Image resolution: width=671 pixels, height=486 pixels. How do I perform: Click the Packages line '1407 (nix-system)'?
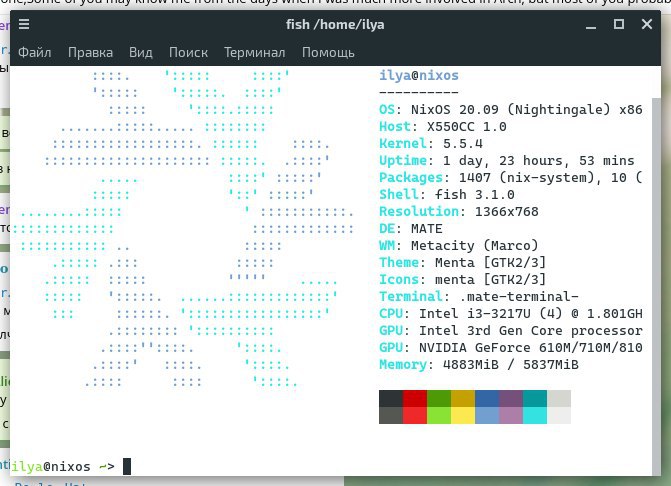coord(526,178)
